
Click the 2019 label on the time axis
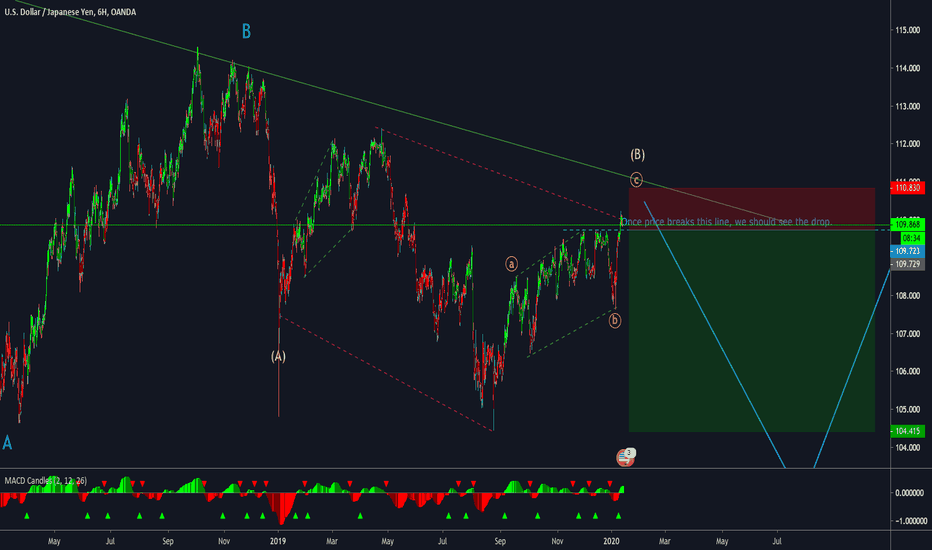coord(277,540)
